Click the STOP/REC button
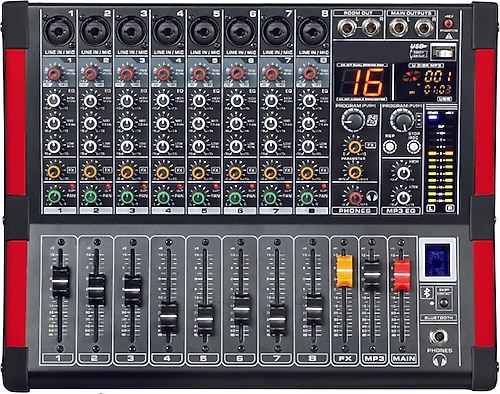This screenshot has height=394, width=500. pyautogui.click(x=413, y=147)
